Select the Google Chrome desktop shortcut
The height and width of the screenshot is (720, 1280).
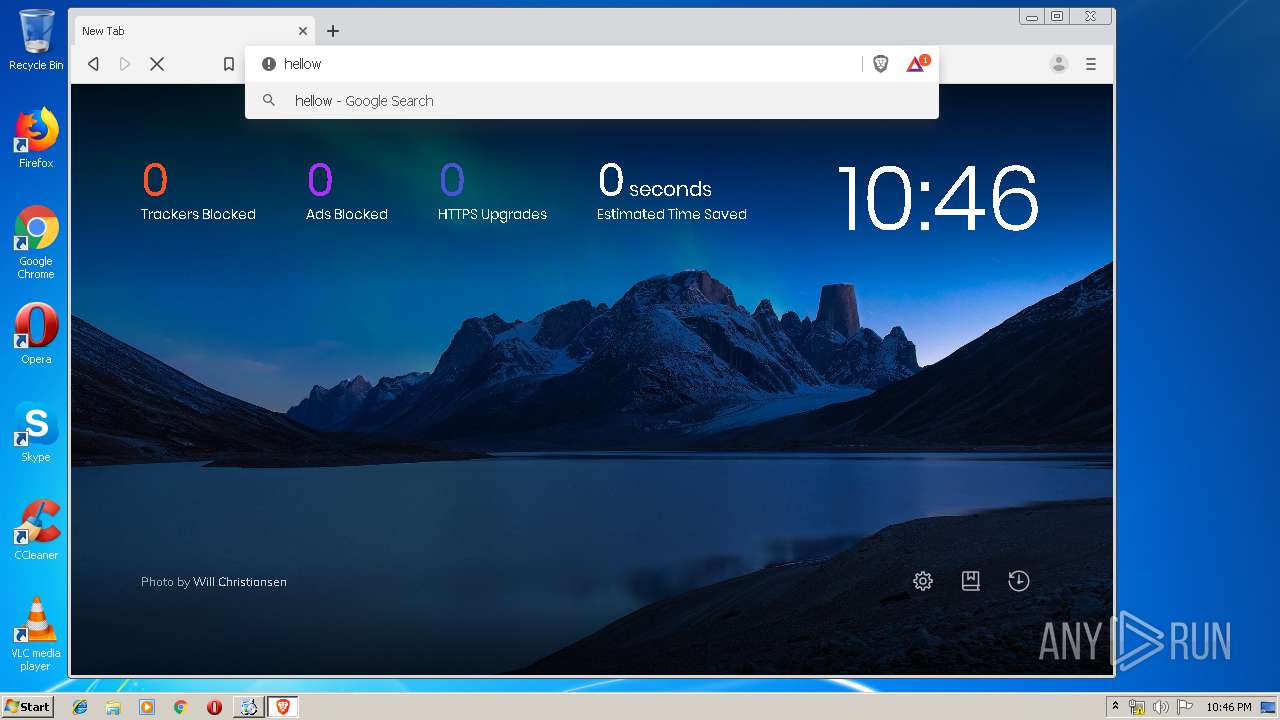36,242
